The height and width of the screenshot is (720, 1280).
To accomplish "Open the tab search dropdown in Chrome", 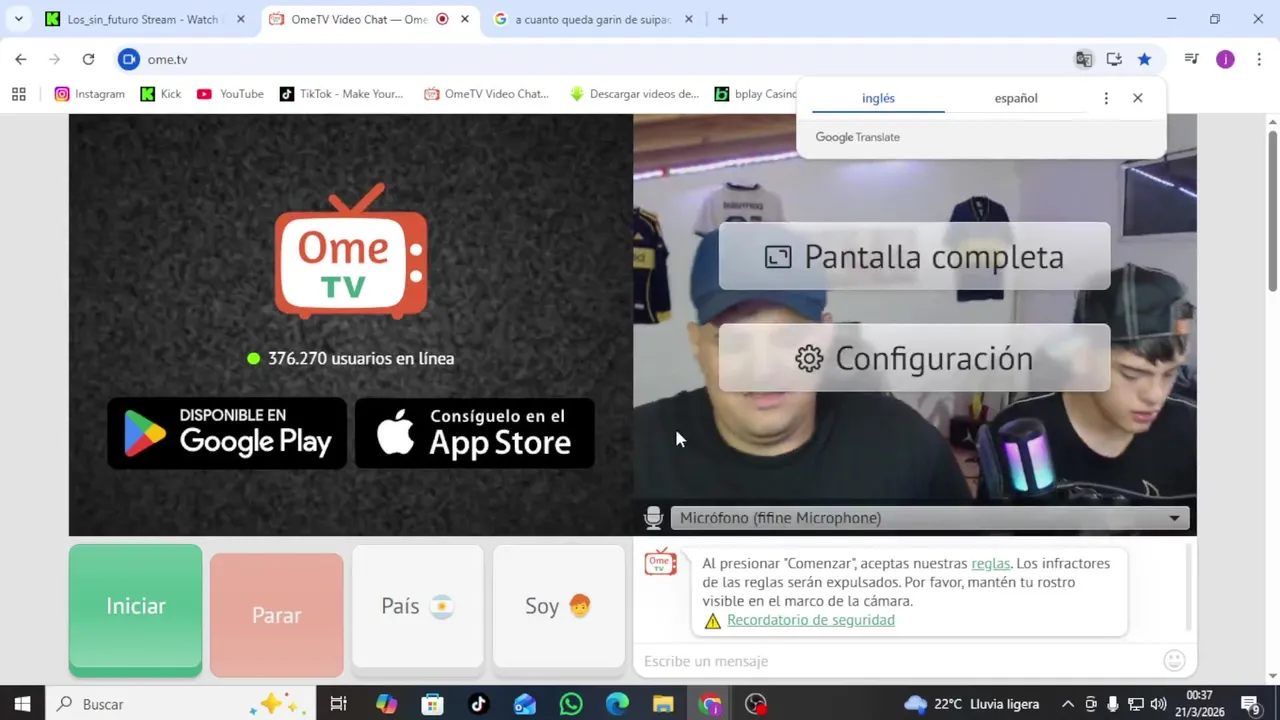I will coord(18,19).
